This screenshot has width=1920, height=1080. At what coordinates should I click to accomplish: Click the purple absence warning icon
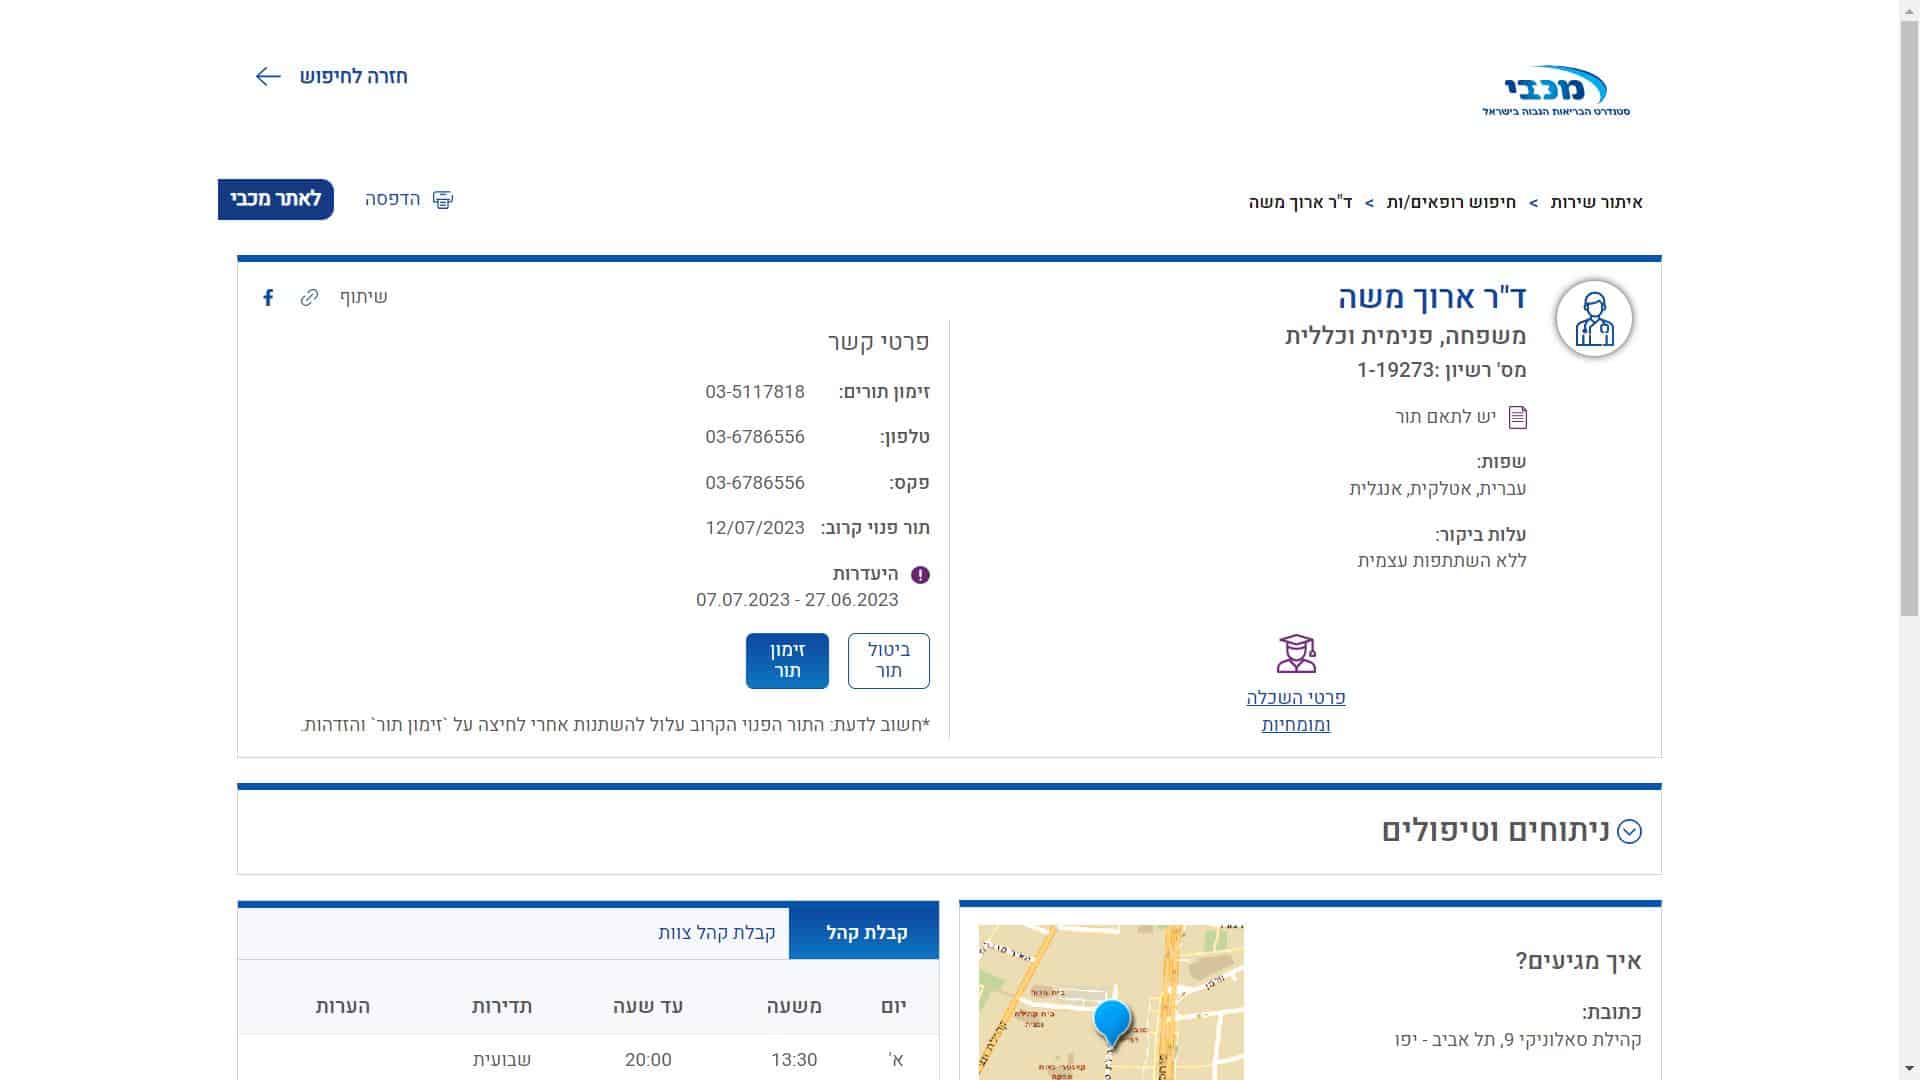click(x=920, y=575)
